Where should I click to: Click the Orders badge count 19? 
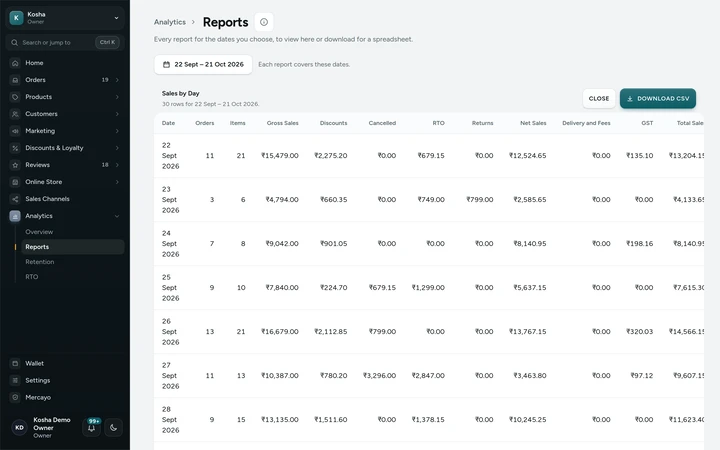[105, 80]
